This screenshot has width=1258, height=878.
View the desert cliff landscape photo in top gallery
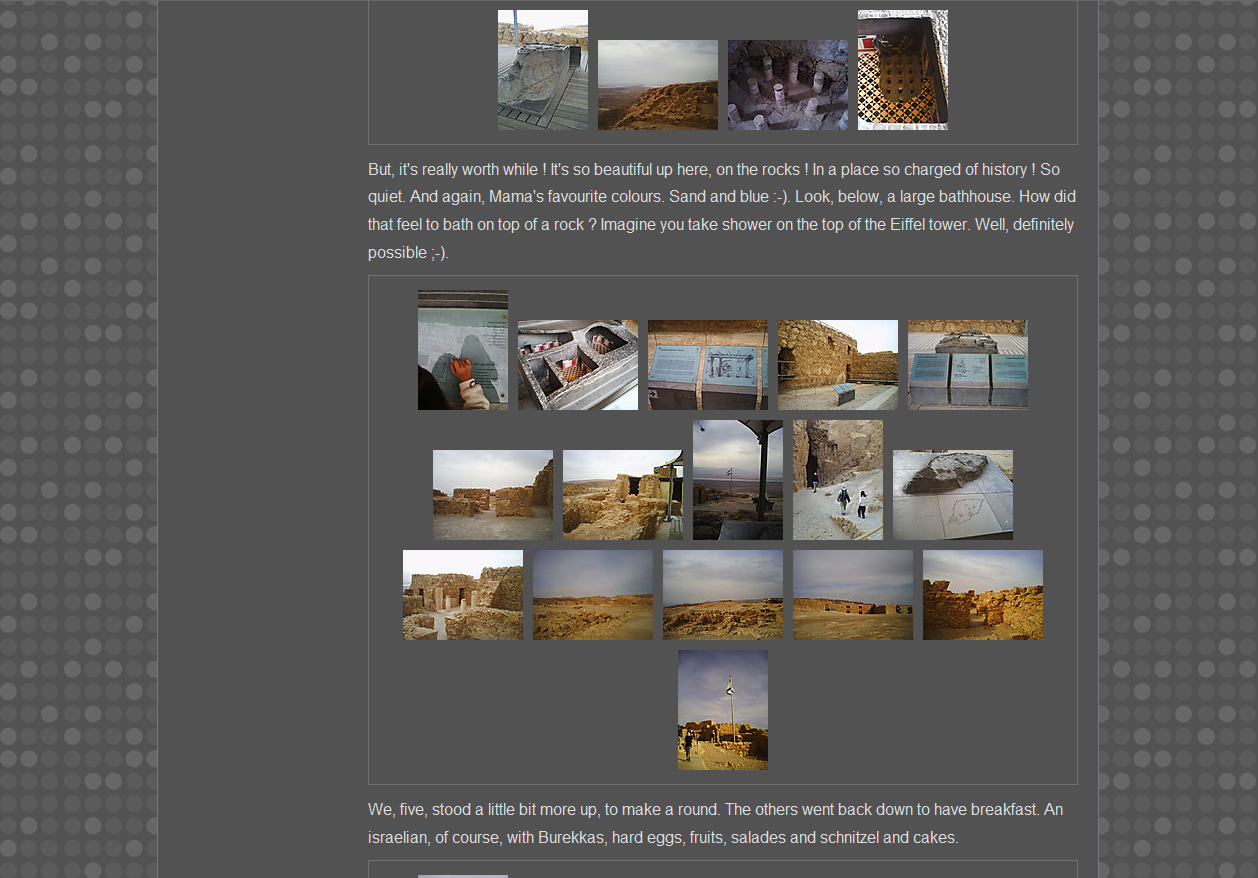pyautogui.click(x=657, y=85)
